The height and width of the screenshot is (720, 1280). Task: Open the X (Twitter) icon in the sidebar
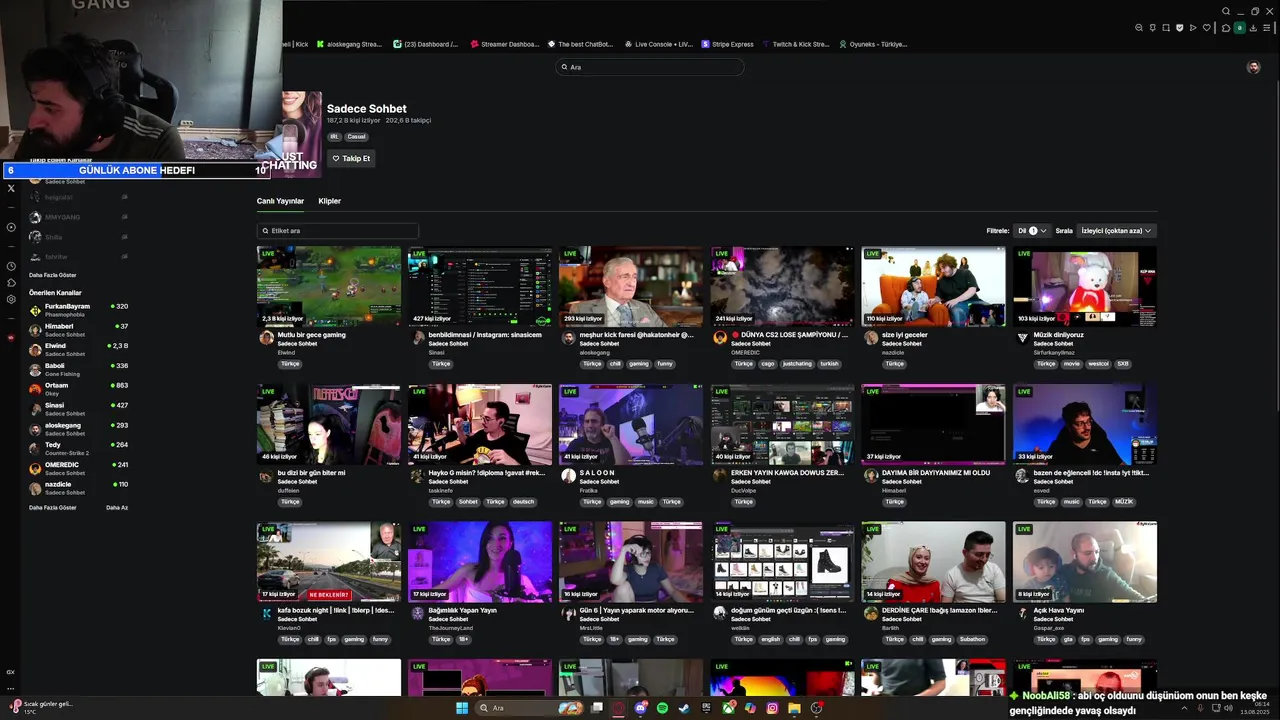click(x=11, y=188)
